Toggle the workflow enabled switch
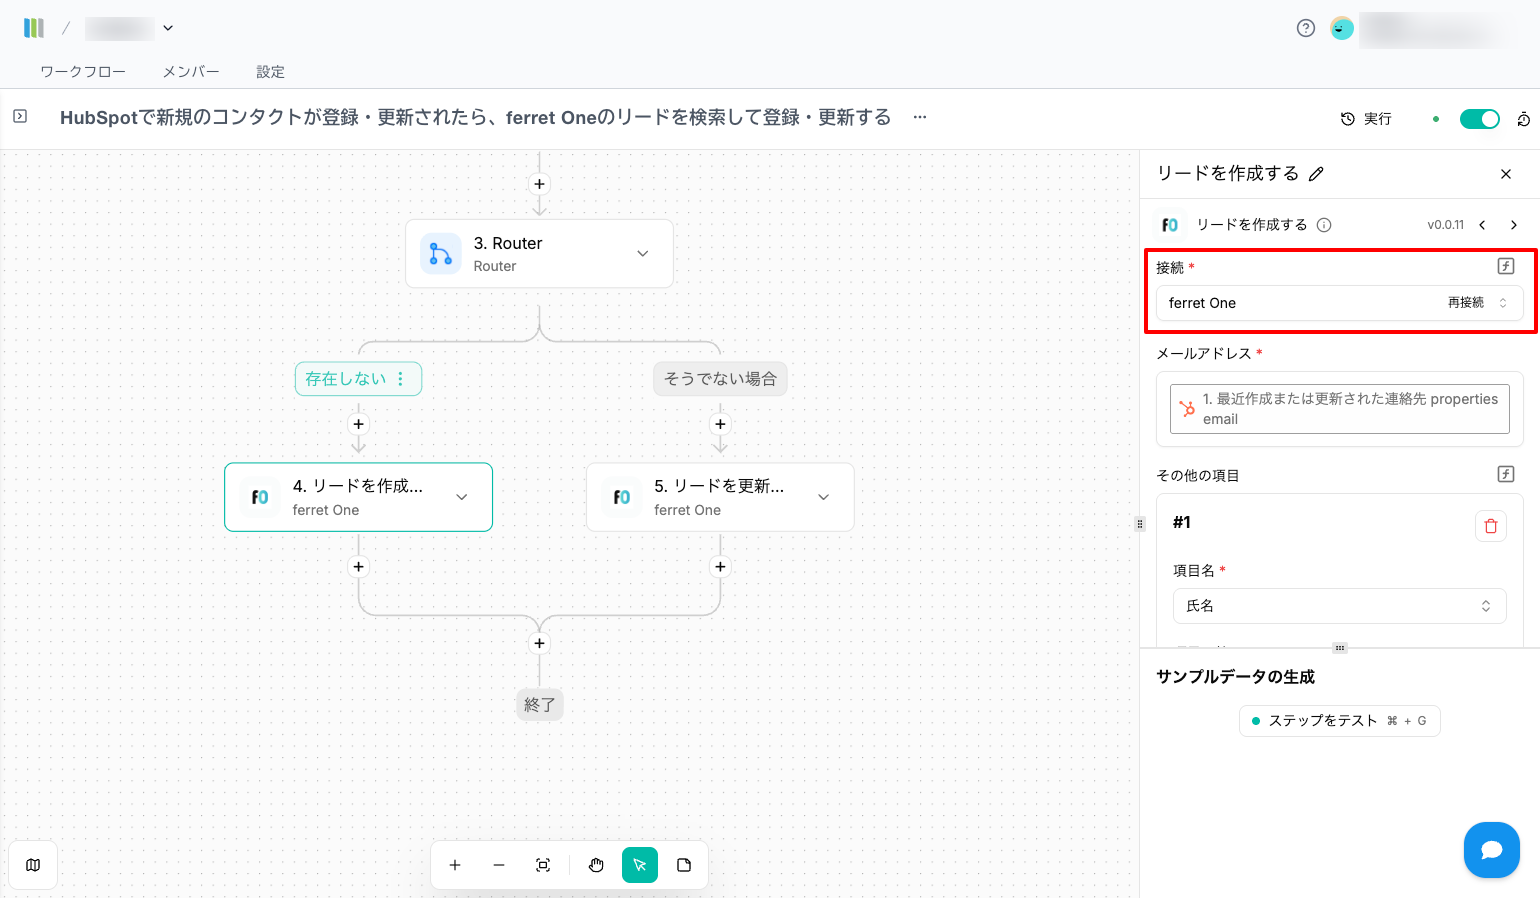Image resolution: width=1540 pixels, height=898 pixels. pyautogui.click(x=1479, y=119)
